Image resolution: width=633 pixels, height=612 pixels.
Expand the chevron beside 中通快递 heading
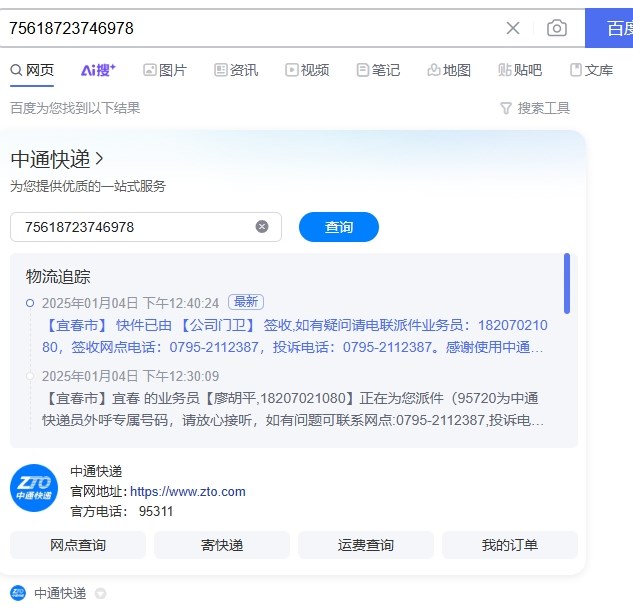coord(99,159)
